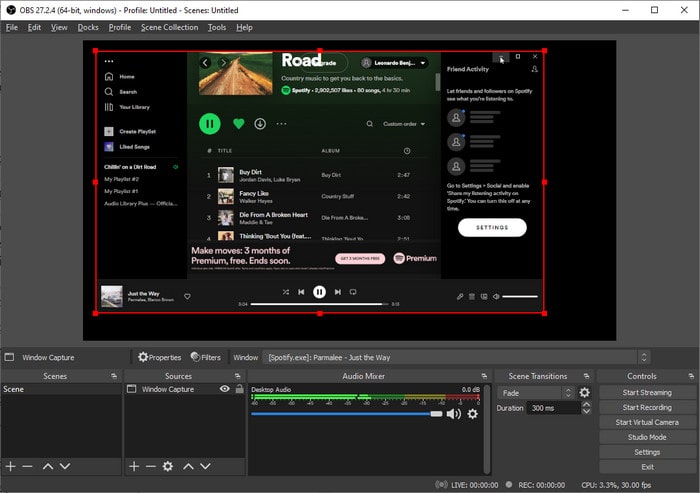Click the playlist download icon

coord(260,124)
